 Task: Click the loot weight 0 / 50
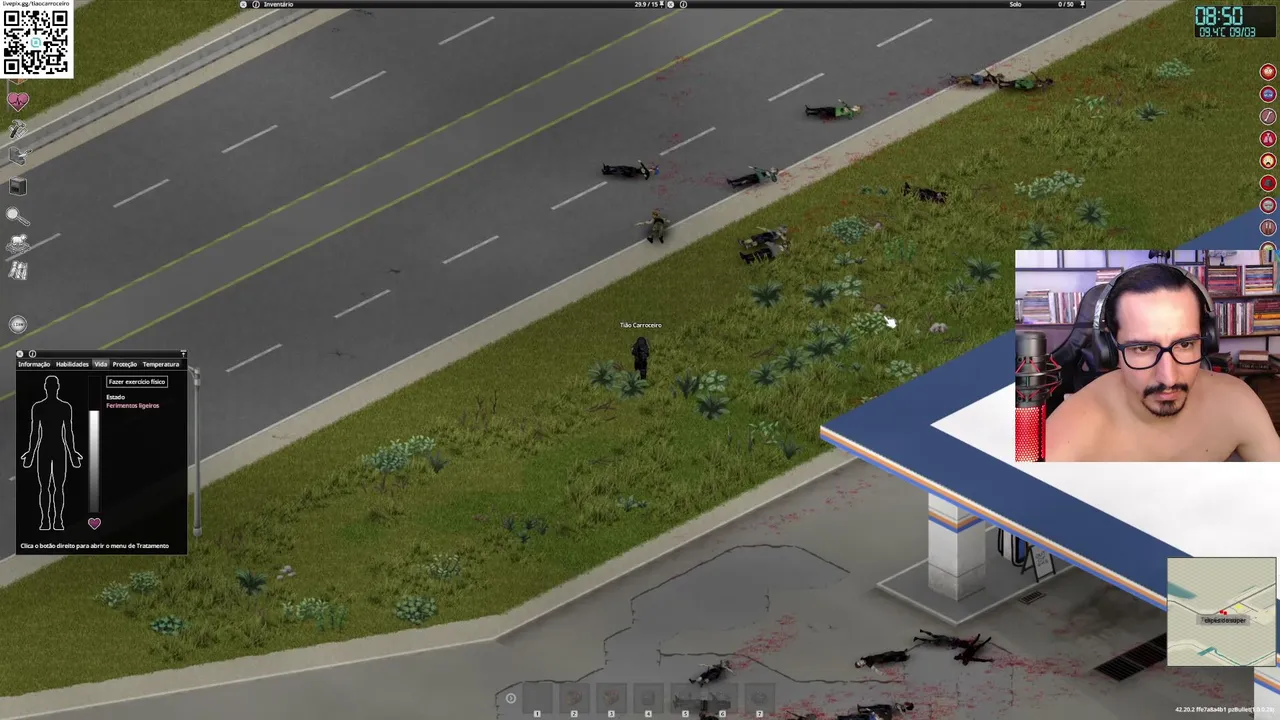point(1066,4)
